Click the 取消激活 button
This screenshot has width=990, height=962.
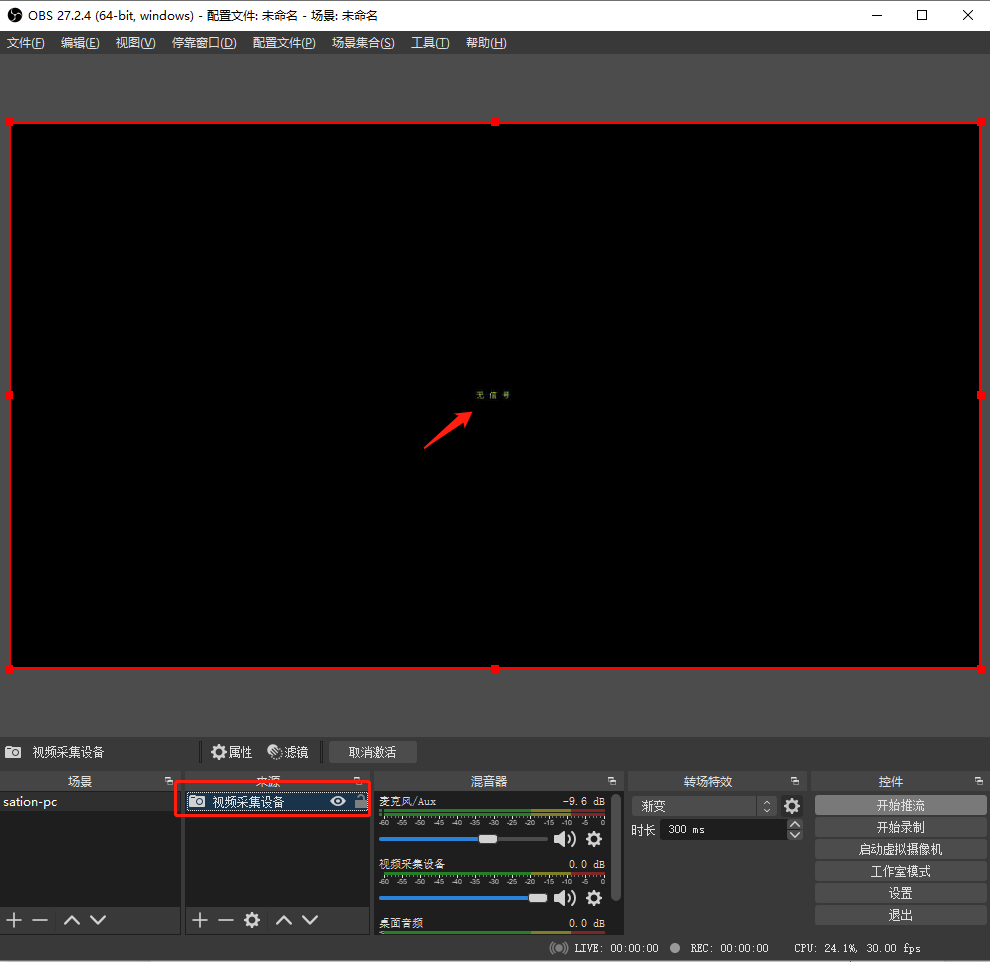pos(372,752)
